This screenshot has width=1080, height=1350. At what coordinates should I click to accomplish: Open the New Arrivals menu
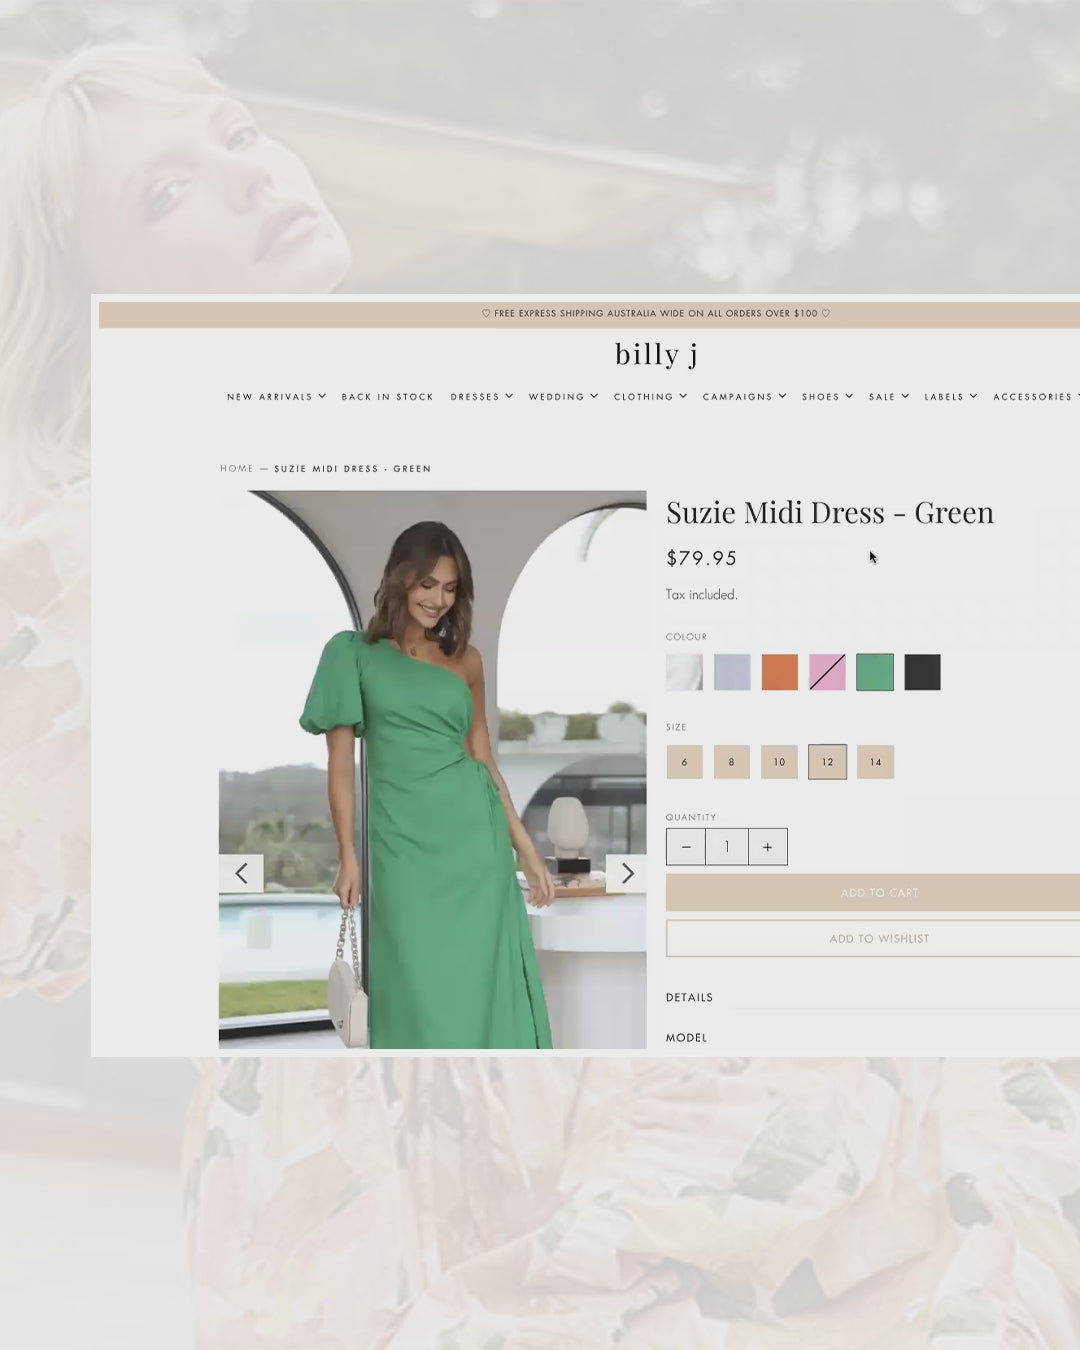tap(276, 397)
